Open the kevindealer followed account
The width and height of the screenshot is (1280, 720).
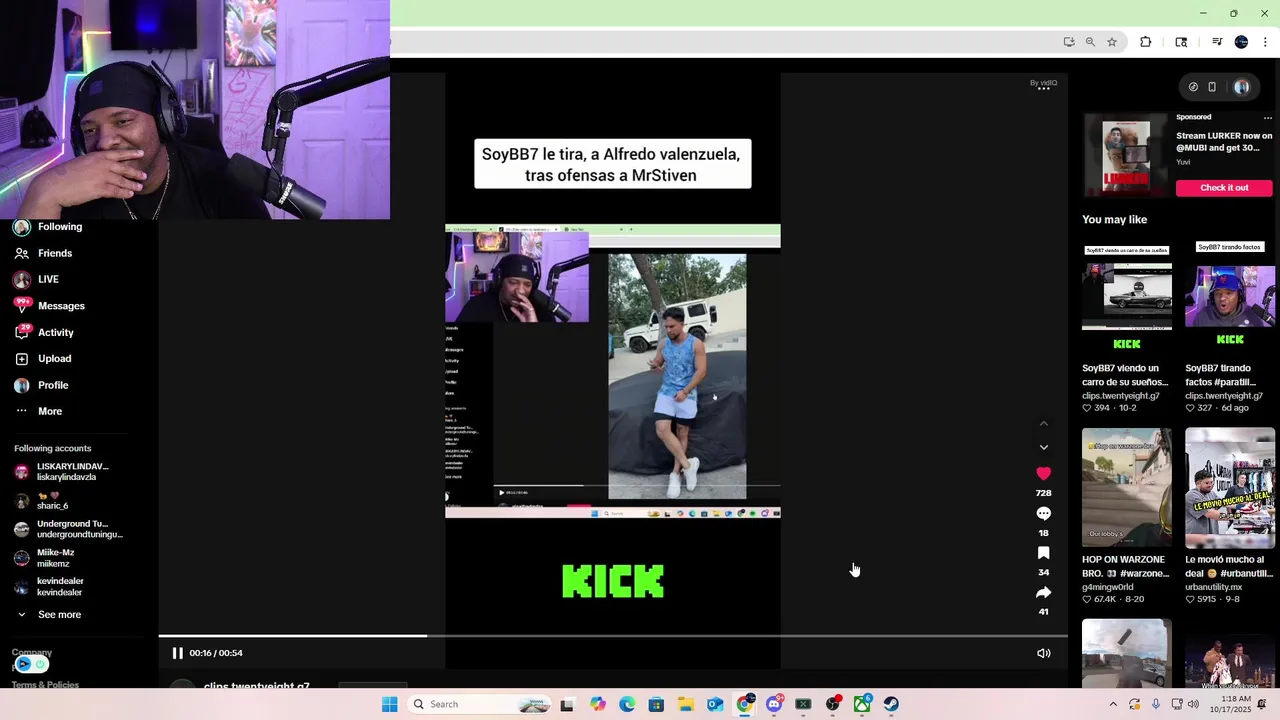(x=50, y=586)
